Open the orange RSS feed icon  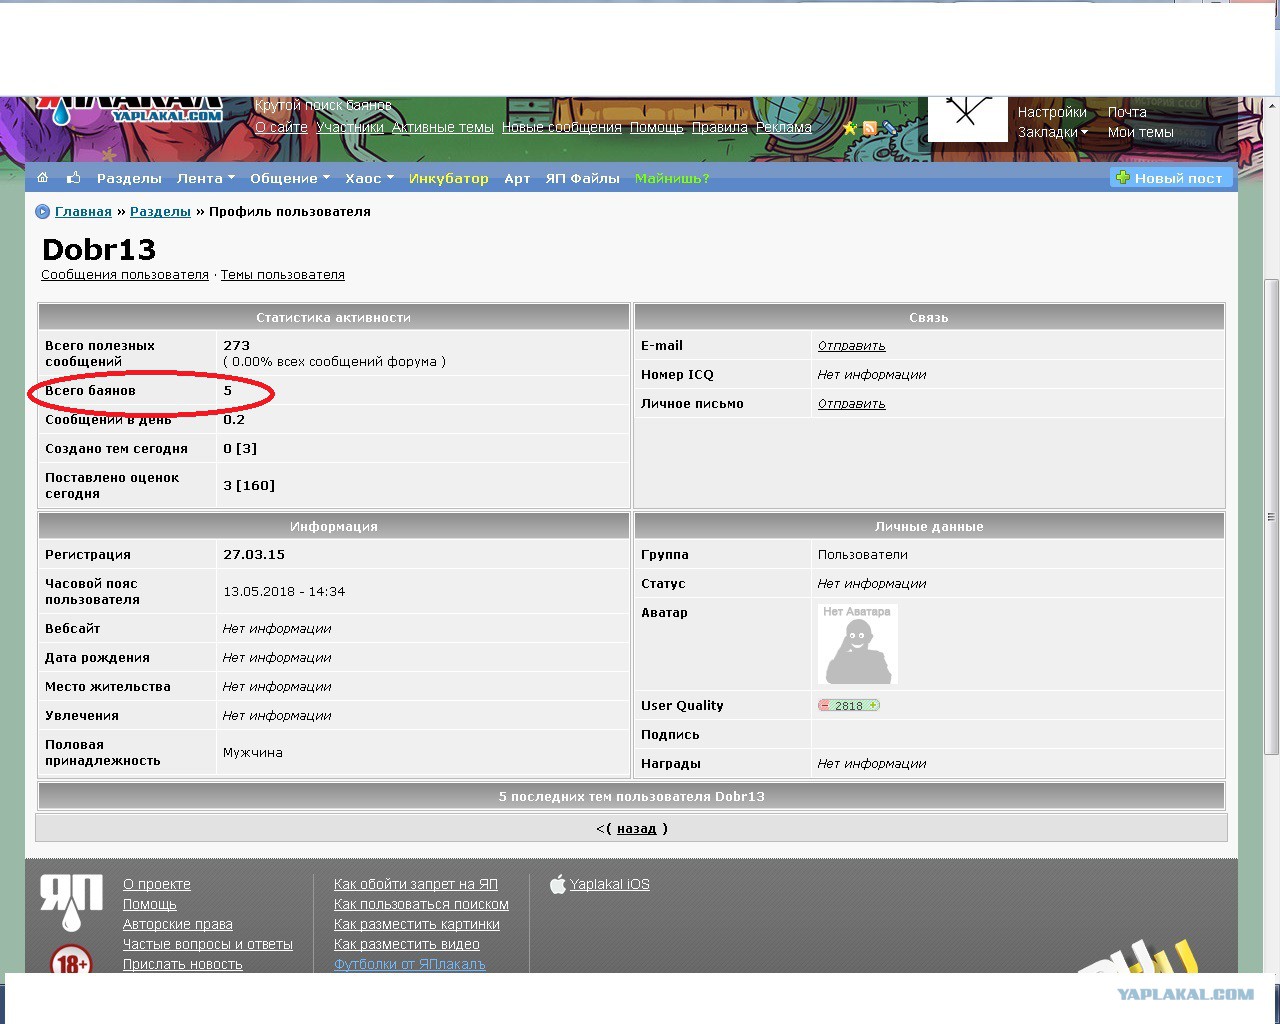coord(870,128)
